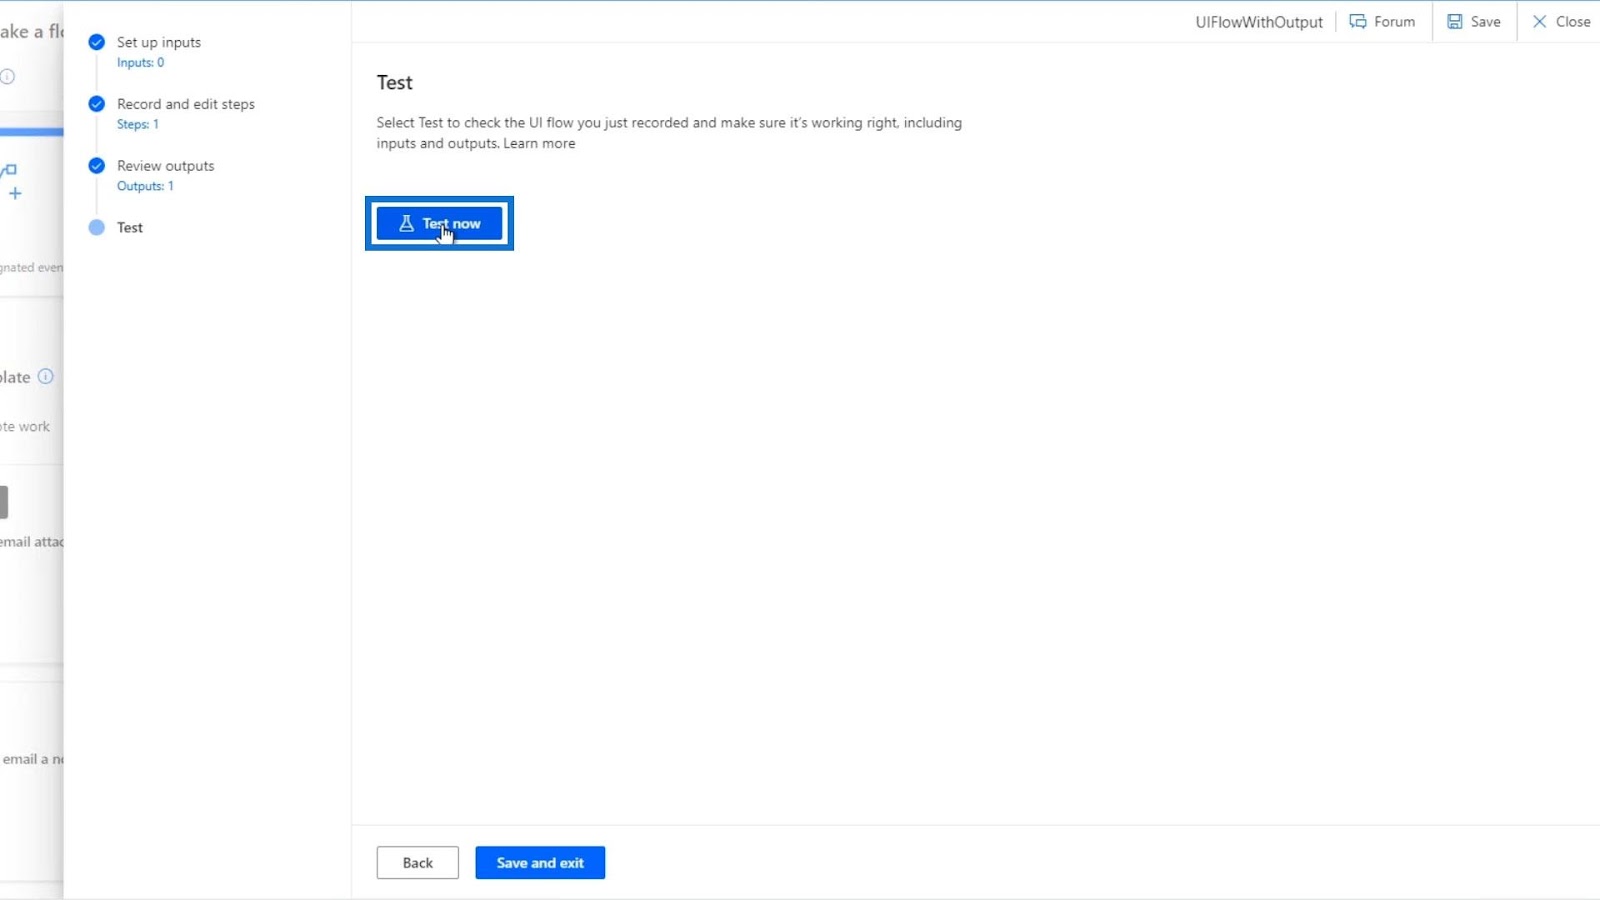Save the UI flow from top bar
This screenshot has width=1600, height=900.
1474,22
